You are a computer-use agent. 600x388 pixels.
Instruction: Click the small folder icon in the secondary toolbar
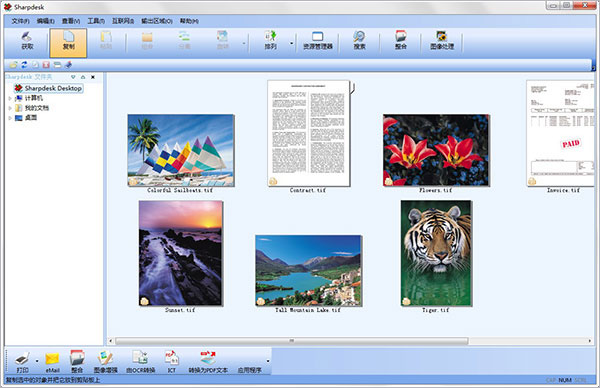13,65
